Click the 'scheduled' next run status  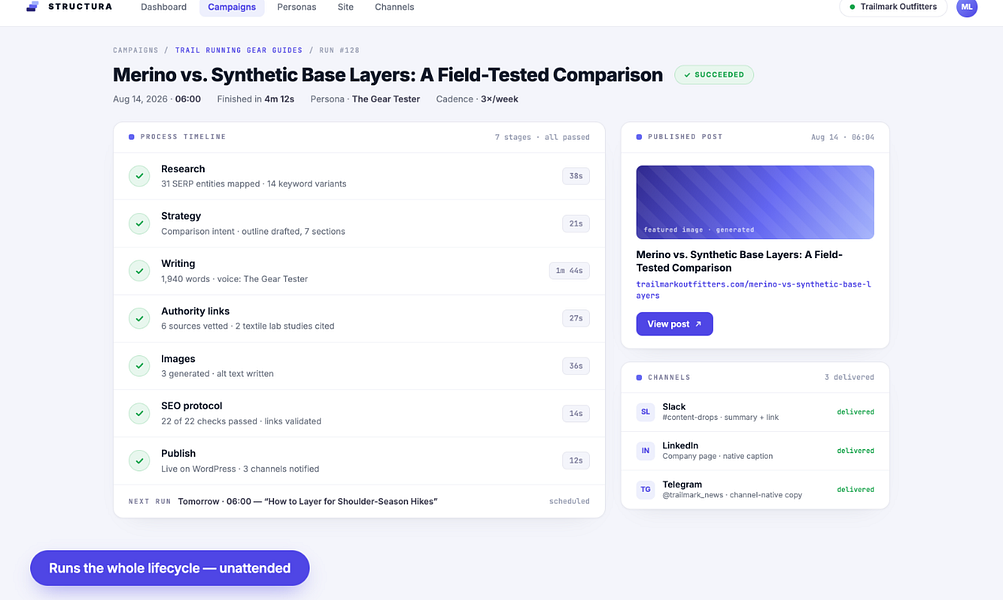tap(569, 501)
